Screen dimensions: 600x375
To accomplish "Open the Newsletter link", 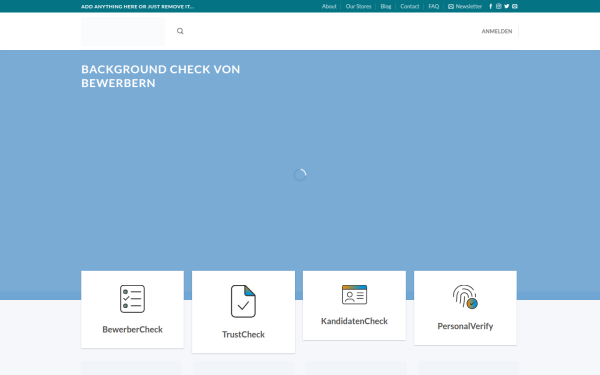I will point(465,7).
